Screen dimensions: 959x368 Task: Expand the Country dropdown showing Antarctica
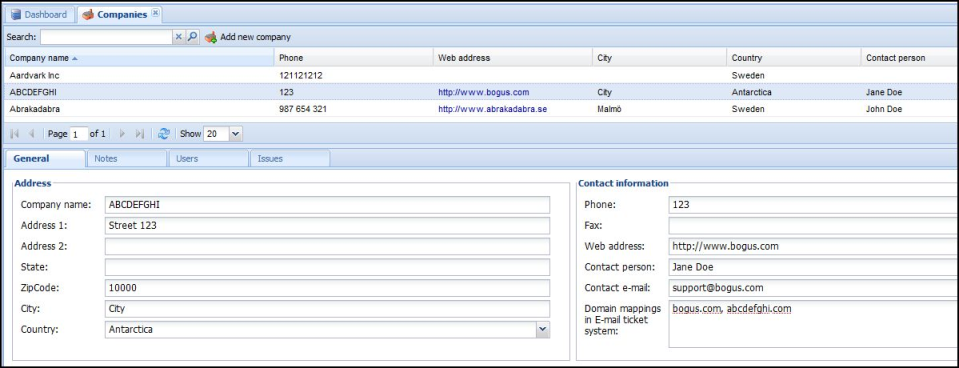pyautogui.click(x=542, y=329)
